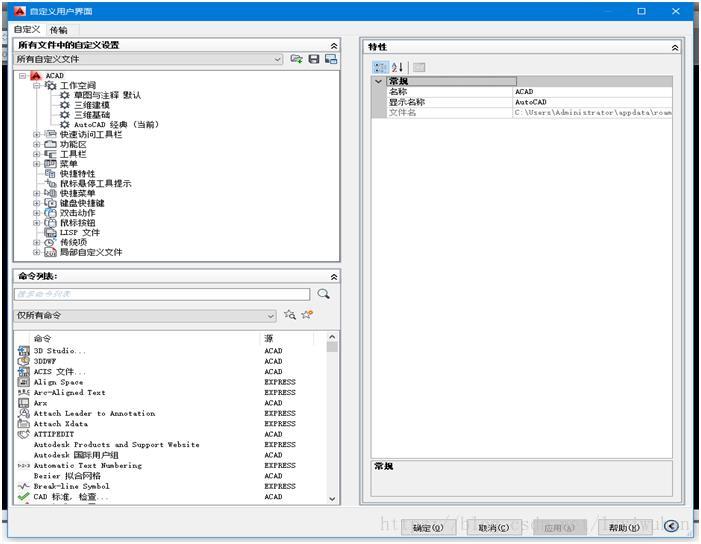
Task: Click the ATTIPEDIT command icon
Action: [23, 434]
